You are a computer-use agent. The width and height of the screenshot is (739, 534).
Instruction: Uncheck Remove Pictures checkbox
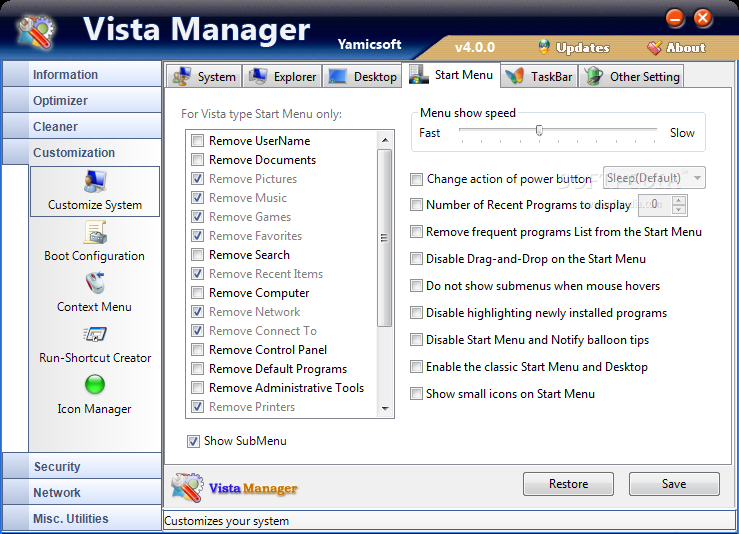[197, 179]
